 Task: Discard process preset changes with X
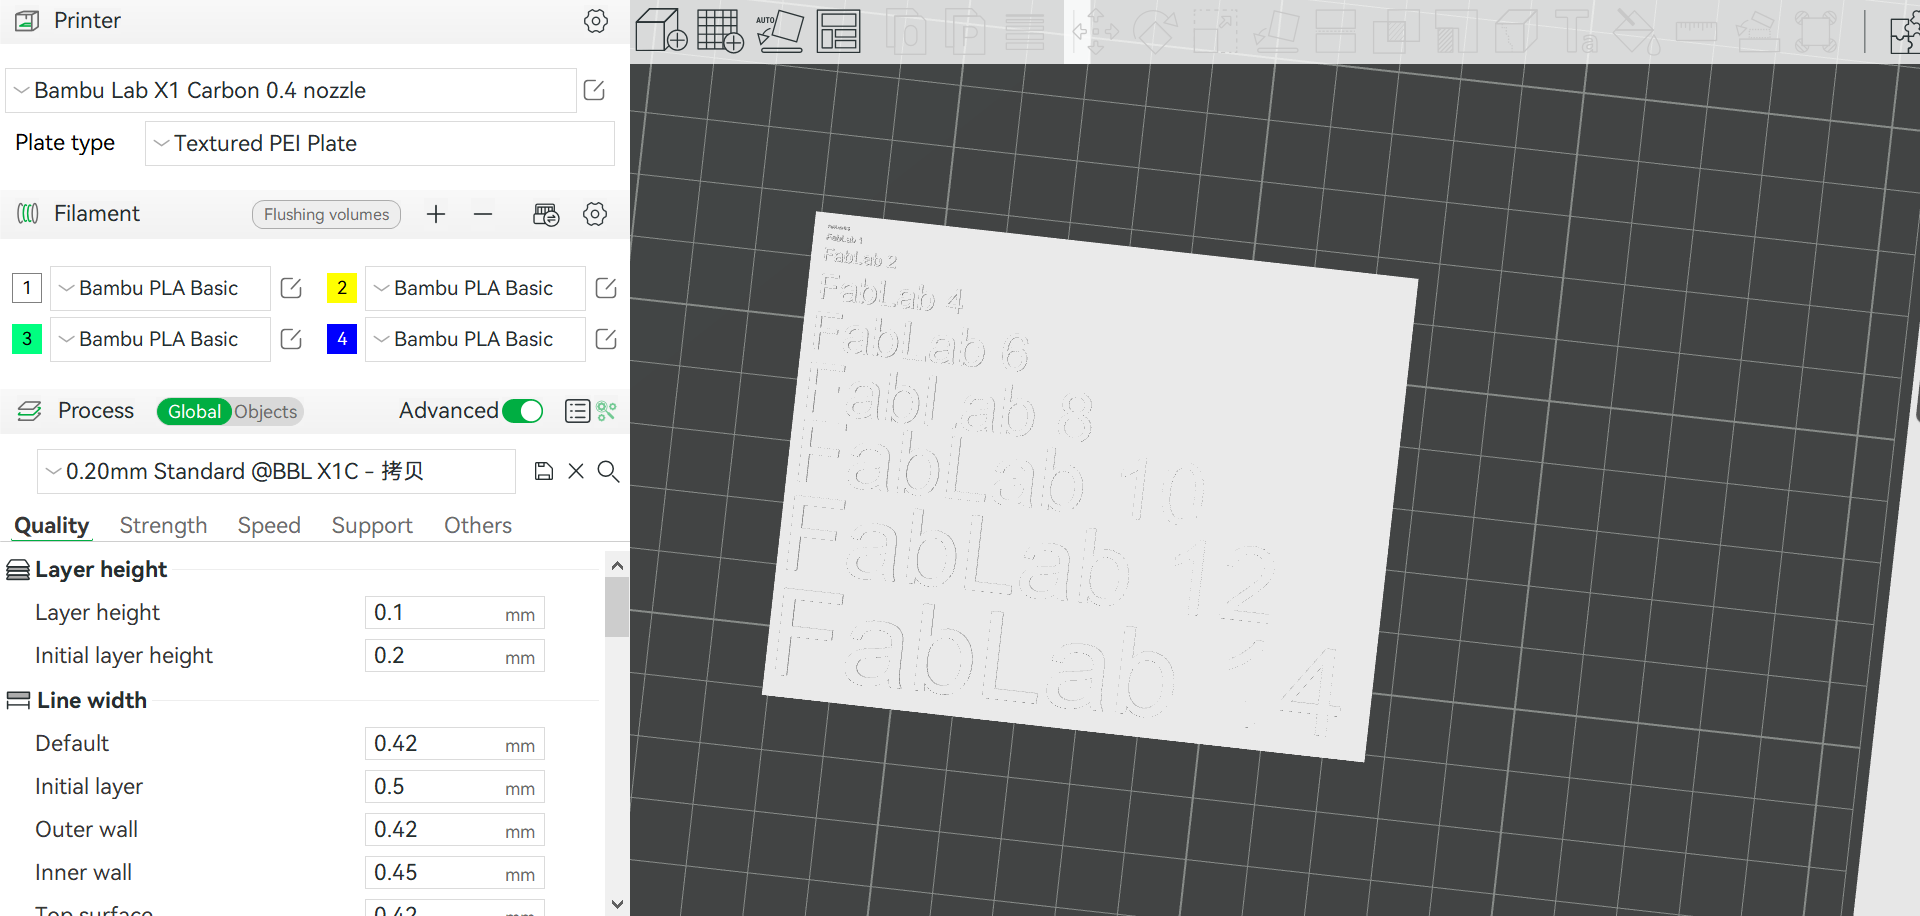[x=576, y=471]
